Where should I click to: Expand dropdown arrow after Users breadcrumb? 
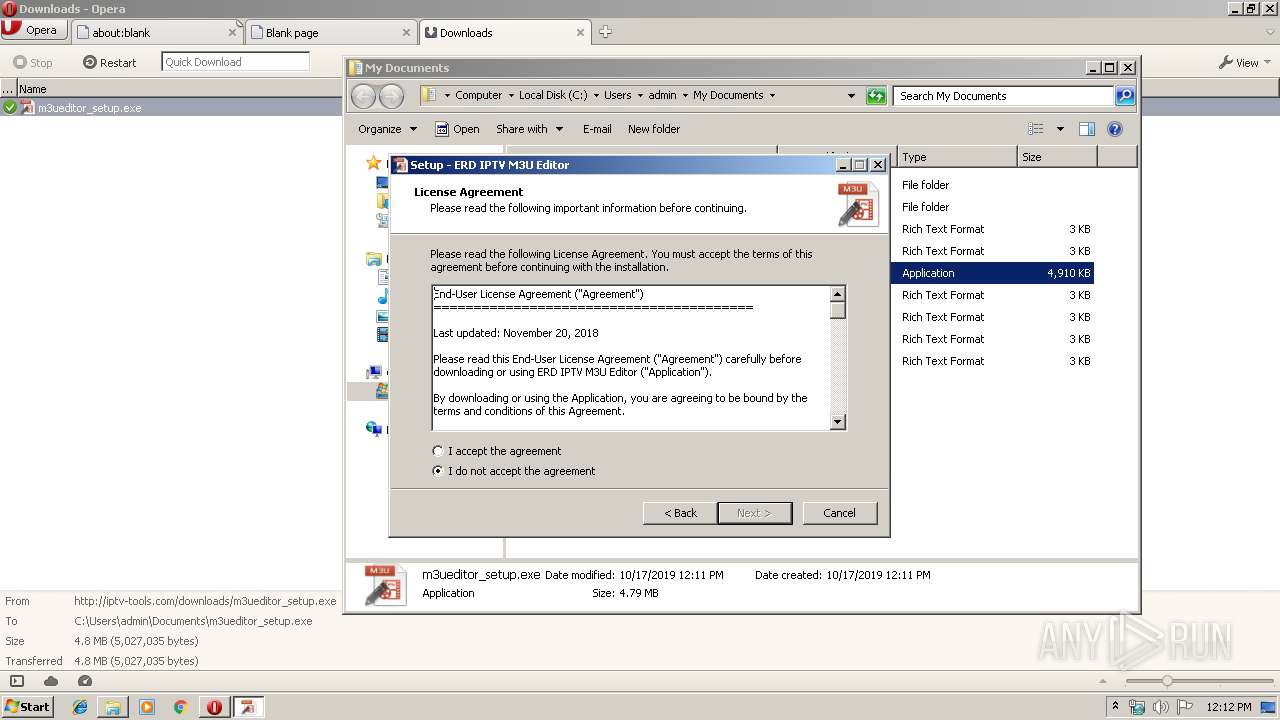[640, 96]
